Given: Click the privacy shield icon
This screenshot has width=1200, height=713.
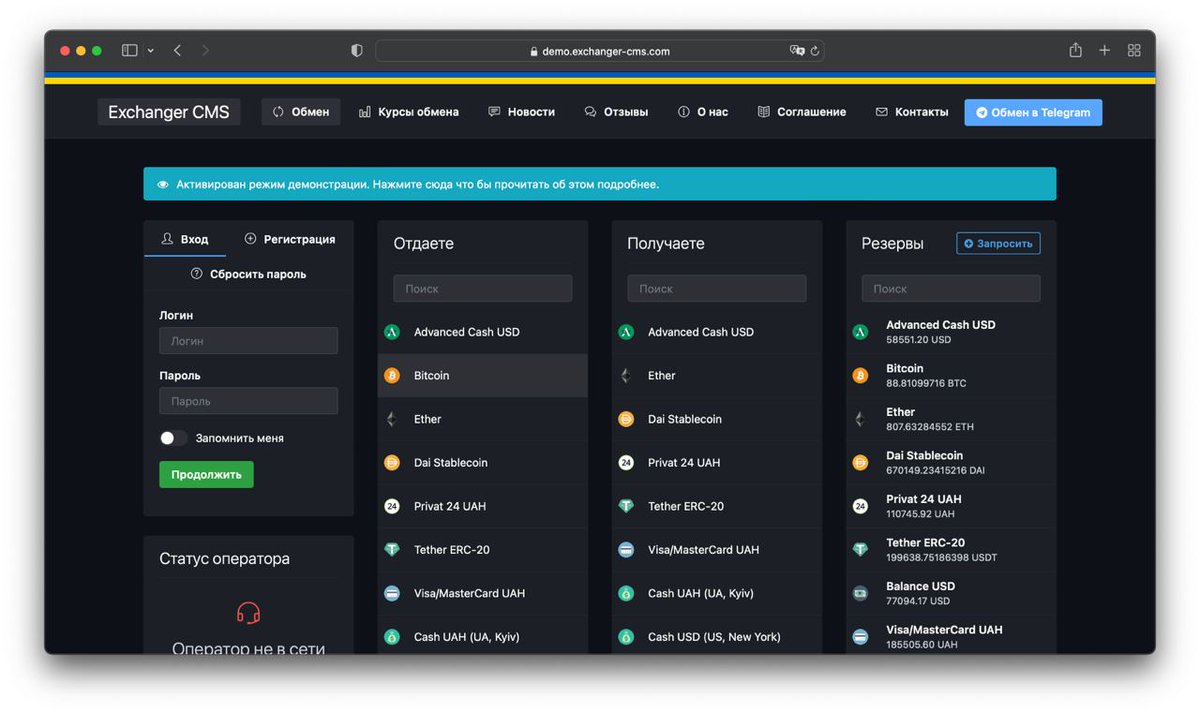Looking at the screenshot, I should coord(357,50).
